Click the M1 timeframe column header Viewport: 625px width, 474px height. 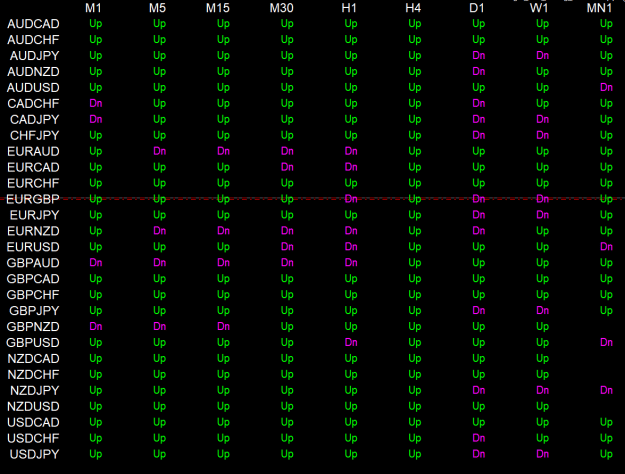[x=93, y=8]
